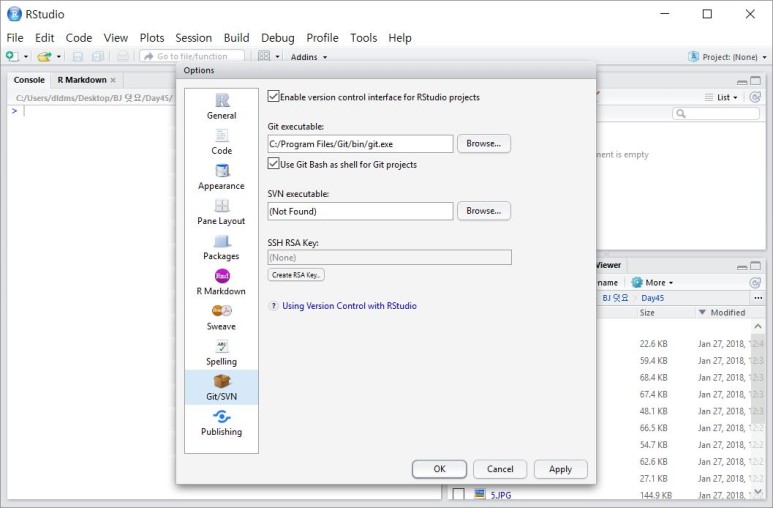Click the Files pane scroll up arrow
The height and width of the screenshot is (508, 773).
[758, 327]
